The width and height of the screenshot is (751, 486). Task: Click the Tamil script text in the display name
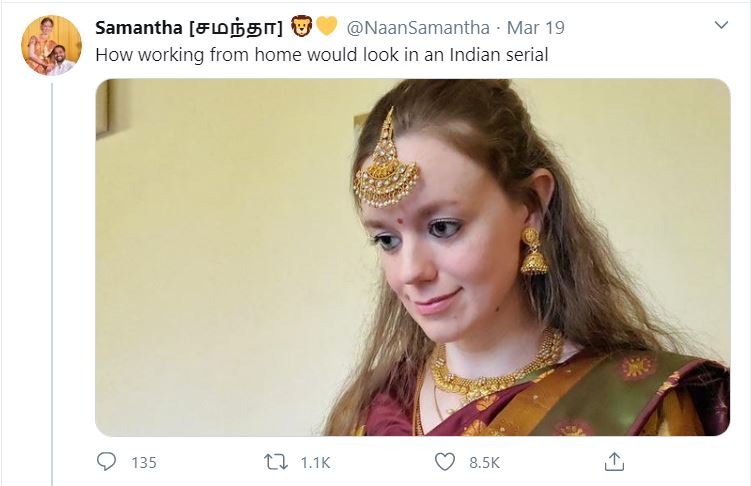236,26
